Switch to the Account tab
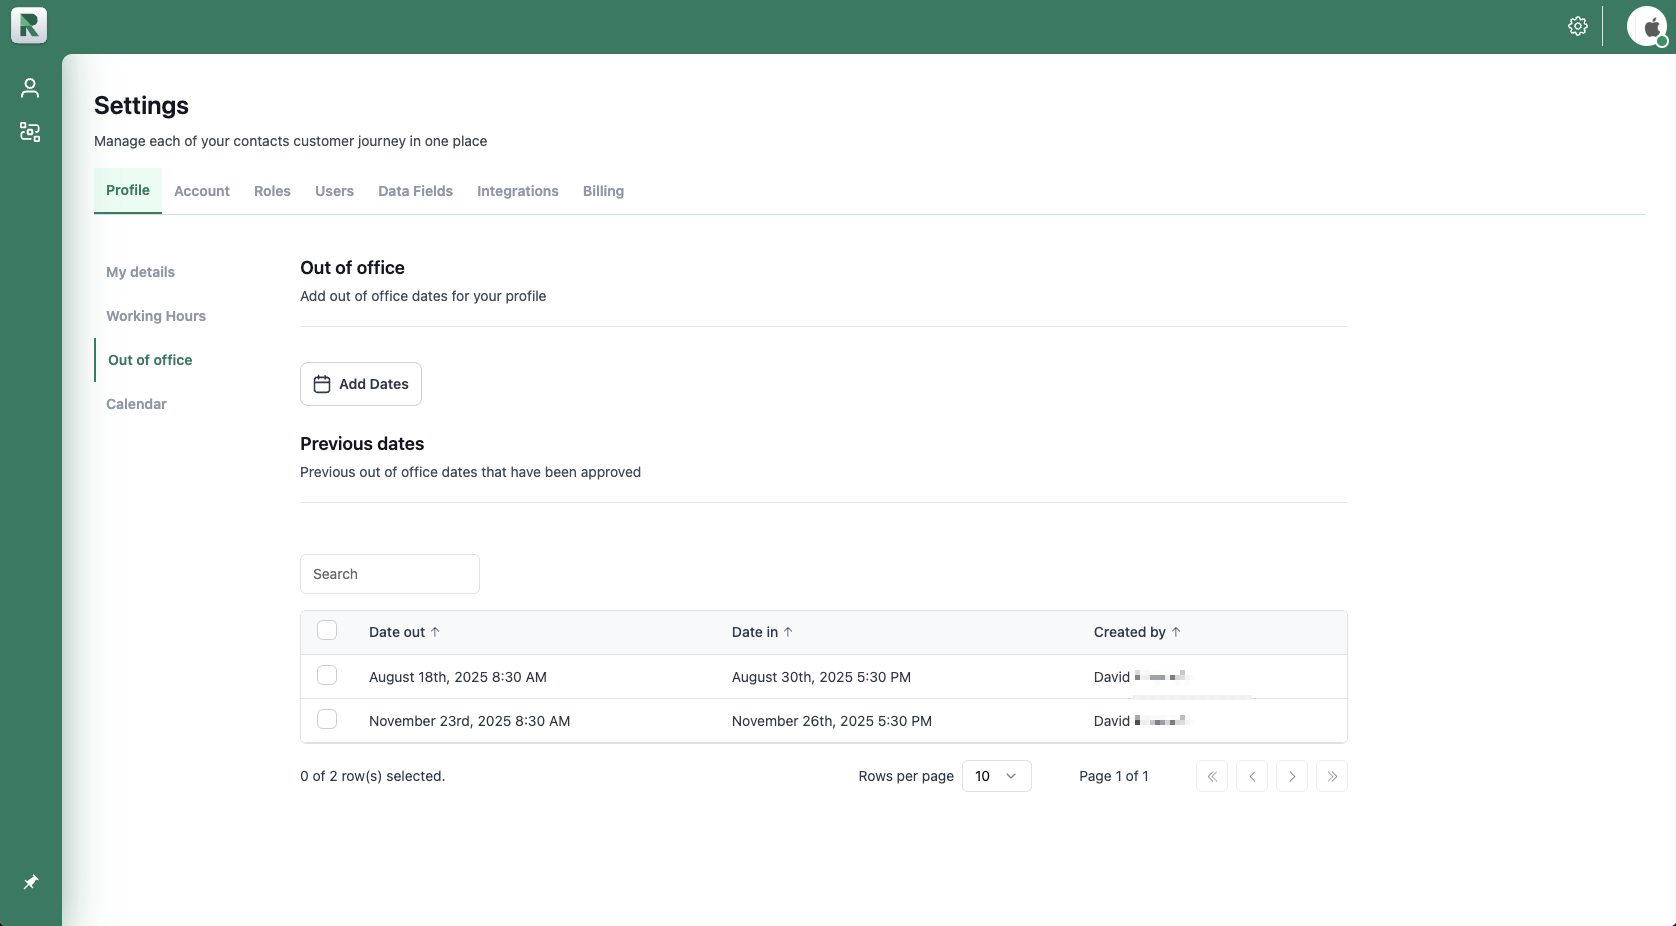Image resolution: width=1676 pixels, height=926 pixels. point(202,191)
